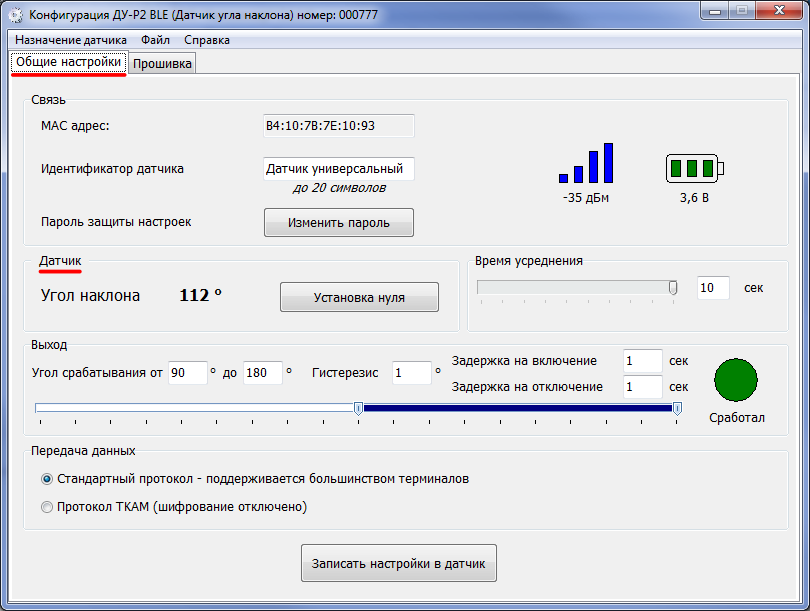Close the configuration window

tap(780, 11)
